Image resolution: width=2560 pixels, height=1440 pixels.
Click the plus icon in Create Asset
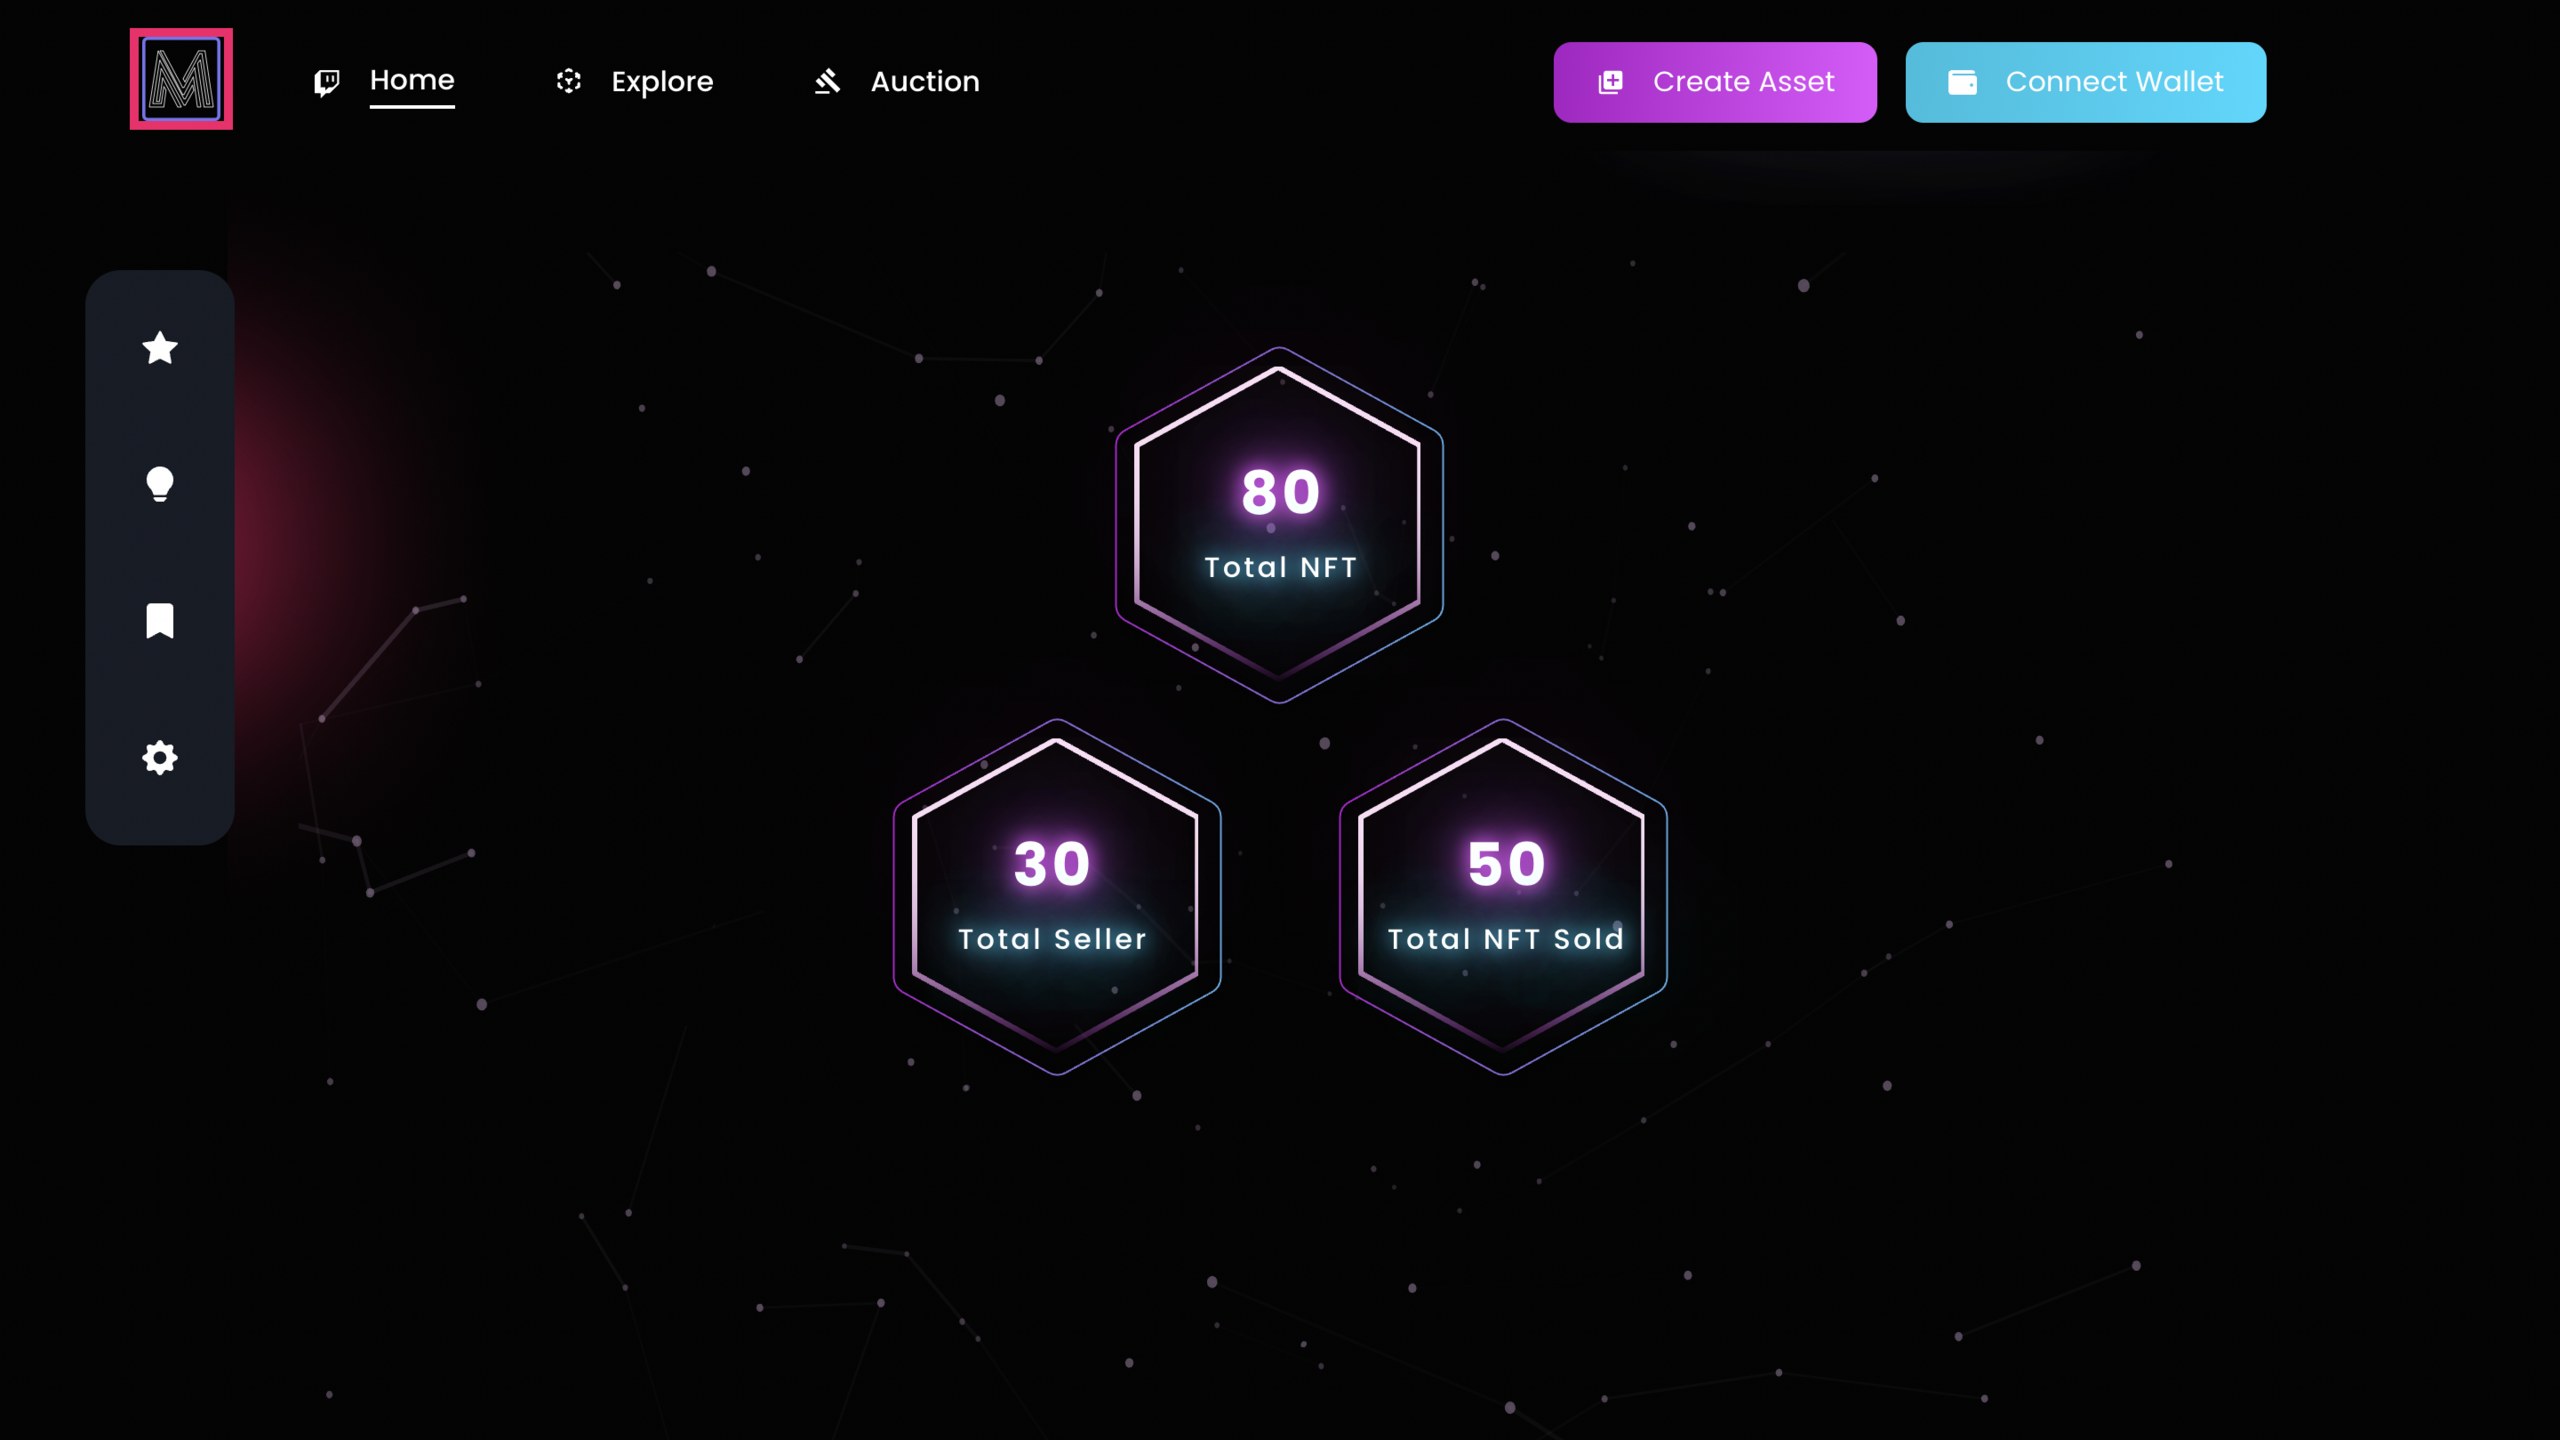(x=1611, y=82)
